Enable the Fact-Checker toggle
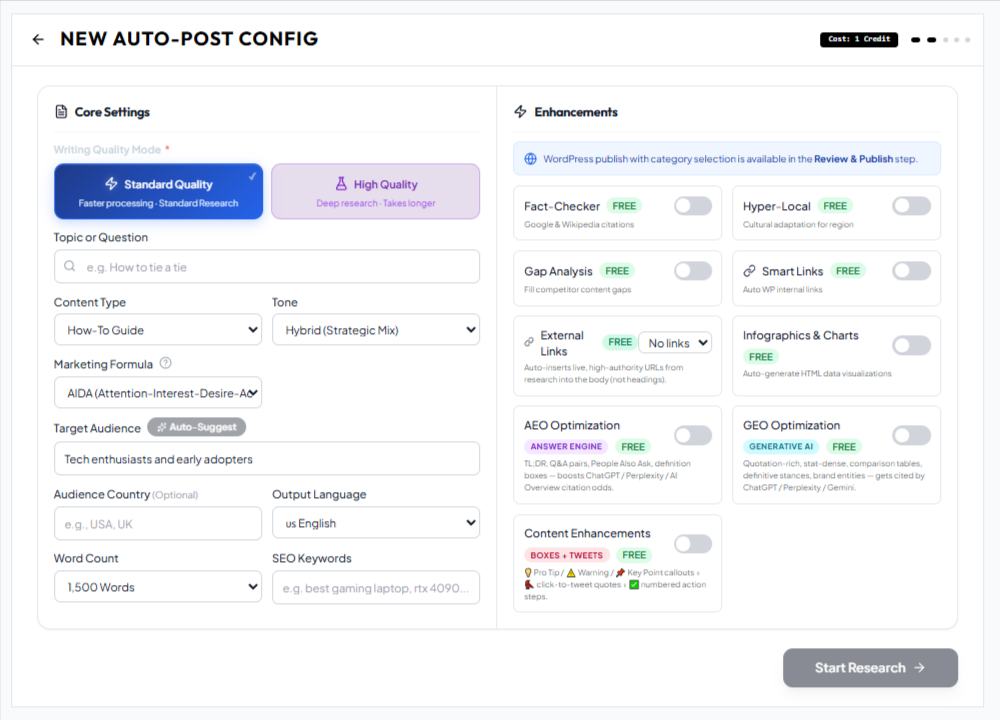1000x720 pixels. pyautogui.click(x=693, y=206)
